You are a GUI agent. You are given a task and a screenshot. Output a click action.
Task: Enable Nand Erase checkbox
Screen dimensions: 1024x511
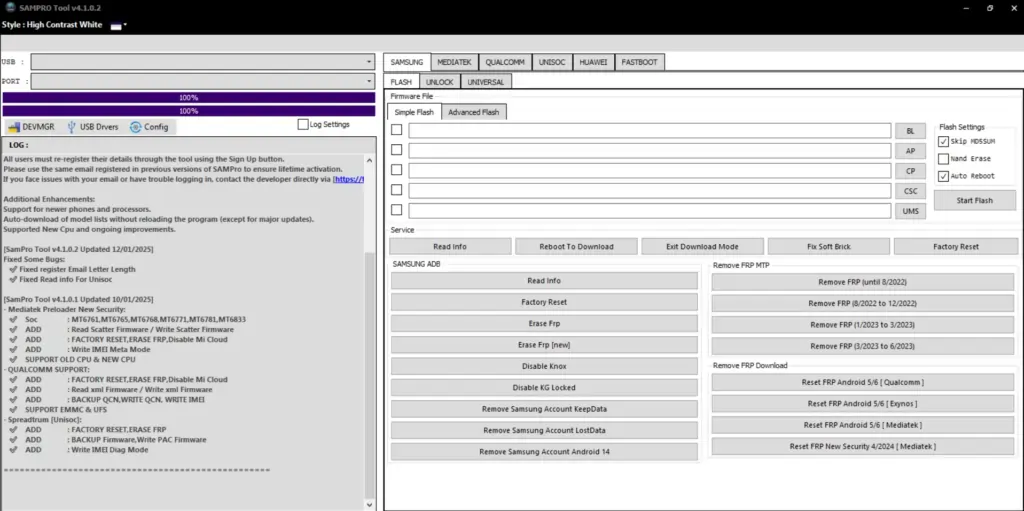[x=943, y=159]
